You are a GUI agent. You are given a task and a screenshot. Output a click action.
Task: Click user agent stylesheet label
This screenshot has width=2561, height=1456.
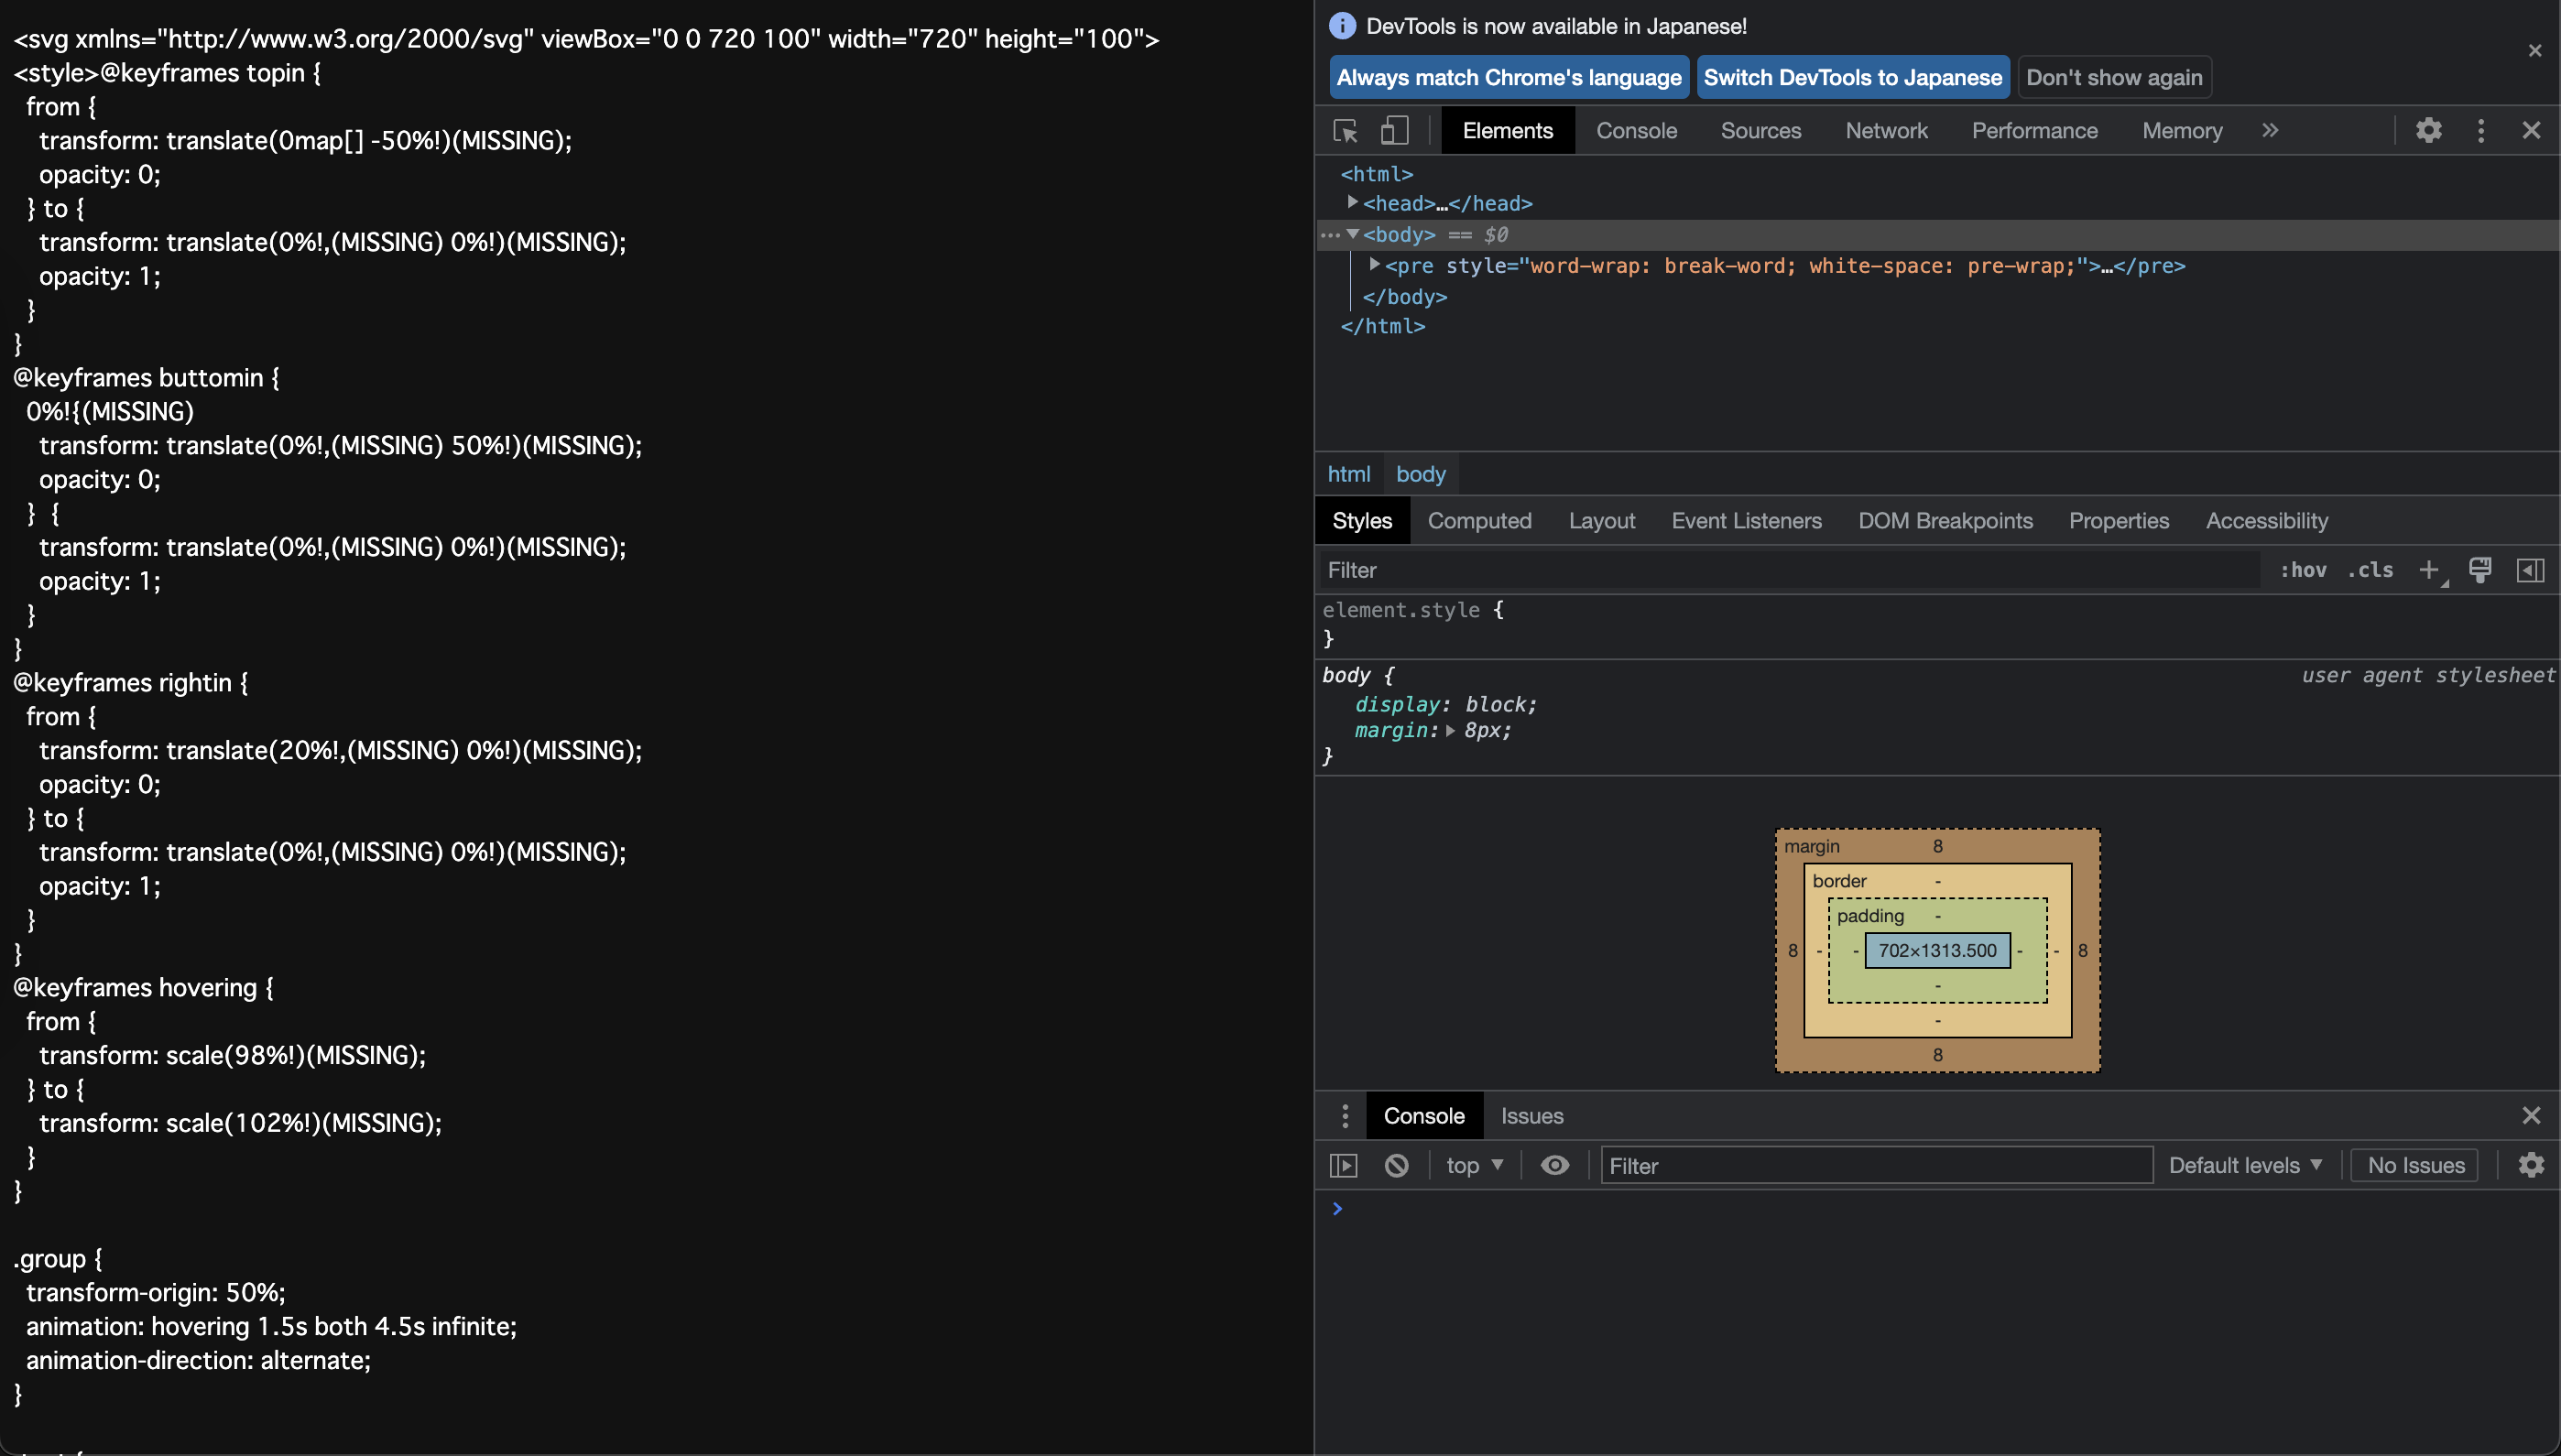(2428, 676)
